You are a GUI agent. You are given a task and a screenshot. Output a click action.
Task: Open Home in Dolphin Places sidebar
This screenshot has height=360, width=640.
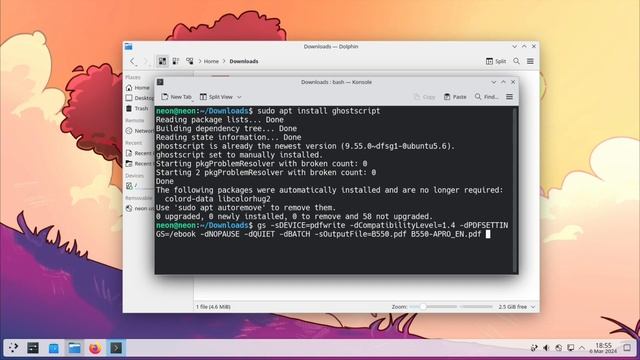(x=139, y=88)
